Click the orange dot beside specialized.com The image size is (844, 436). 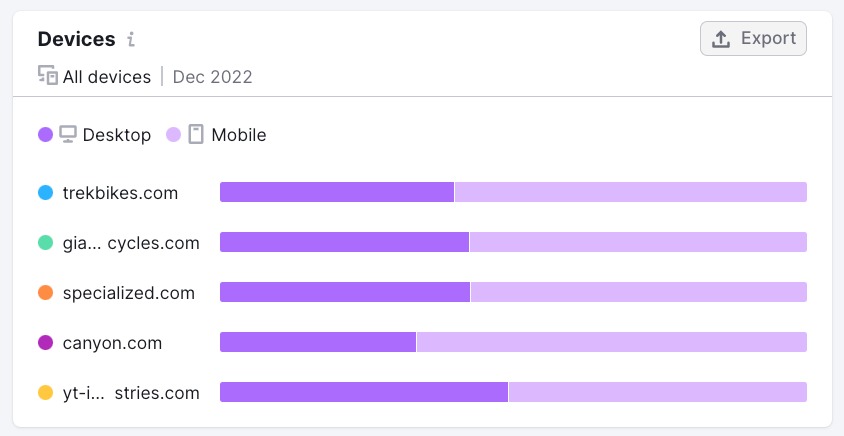(x=45, y=292)
